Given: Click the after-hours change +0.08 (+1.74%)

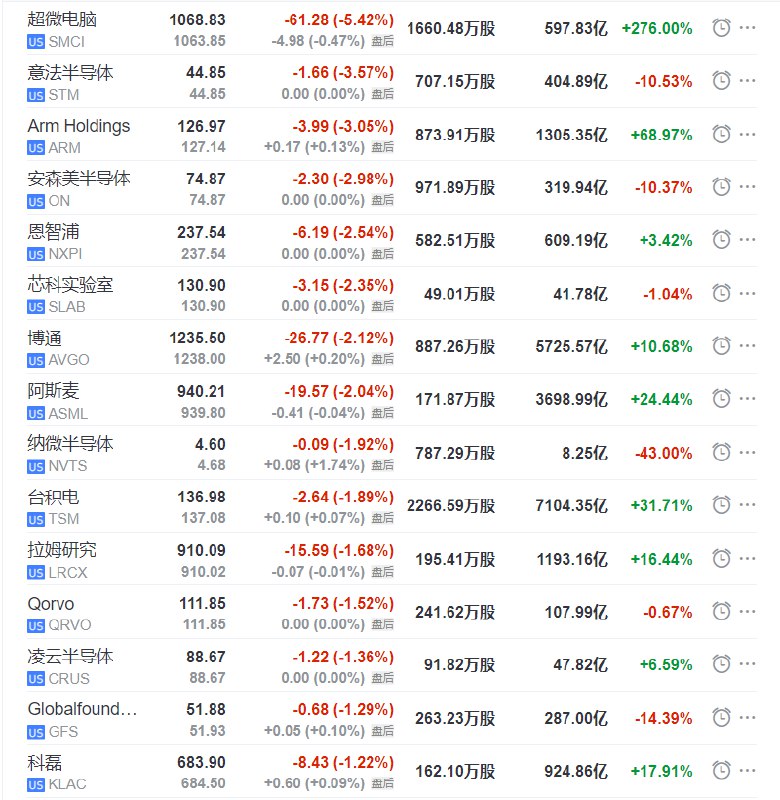Looking at the screenshot, I should pos(314,465).
